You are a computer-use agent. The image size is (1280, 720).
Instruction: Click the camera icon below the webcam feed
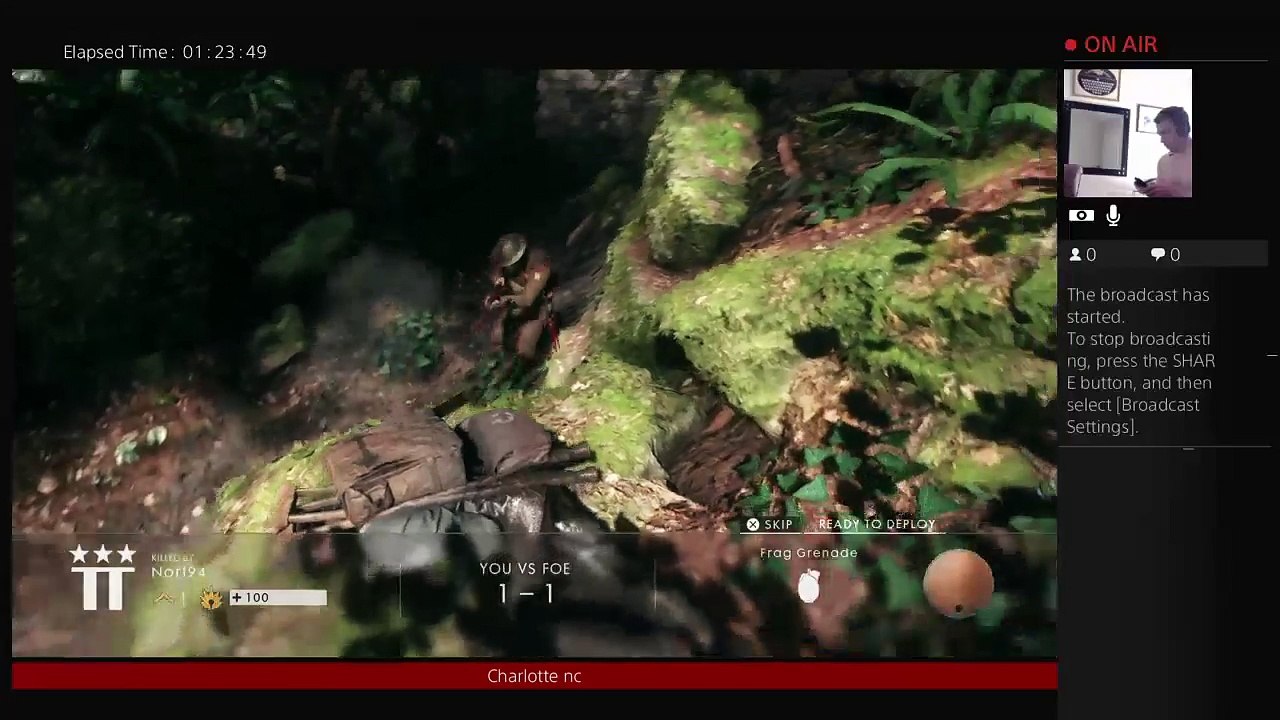click(x=1081, y=216)
